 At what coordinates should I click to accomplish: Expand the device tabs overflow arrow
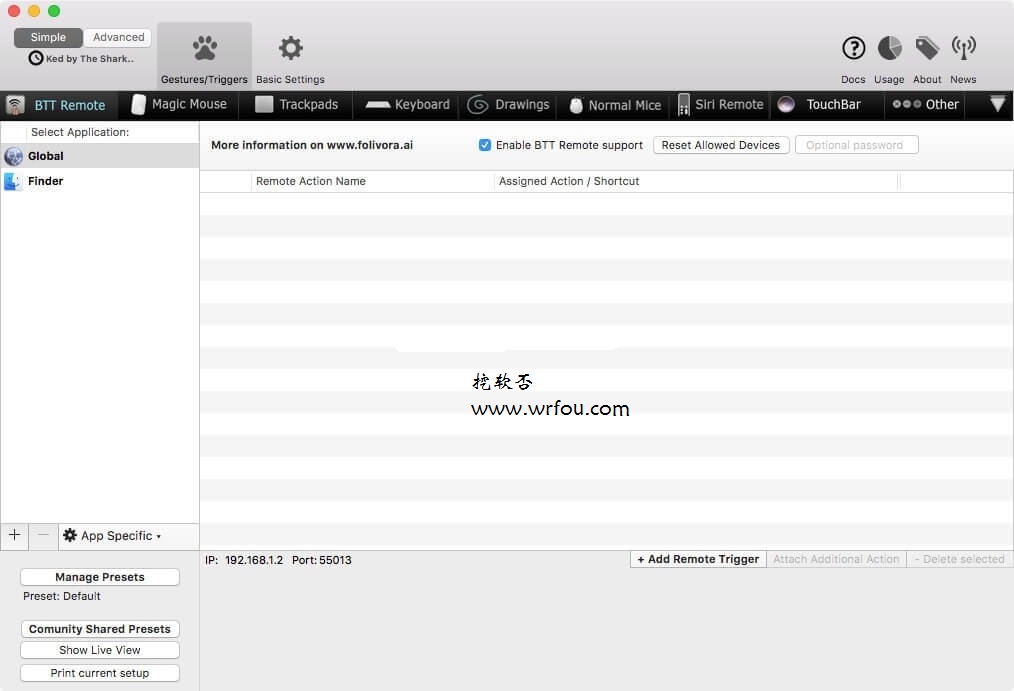[997, 103]
